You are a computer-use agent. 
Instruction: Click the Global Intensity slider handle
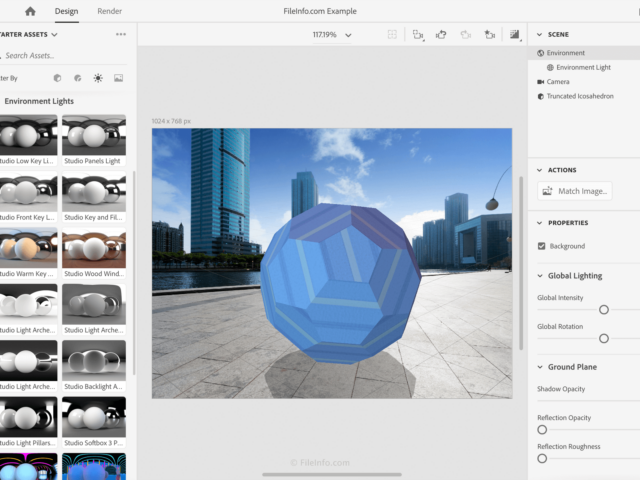click(x=604, y=310)
